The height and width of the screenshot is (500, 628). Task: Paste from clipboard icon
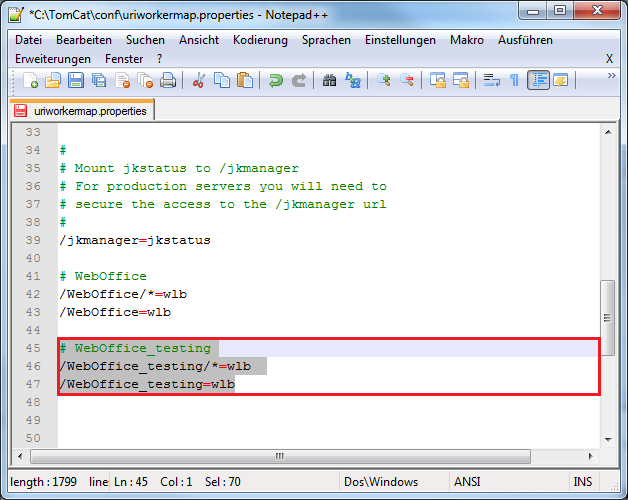tap(245, 80)
